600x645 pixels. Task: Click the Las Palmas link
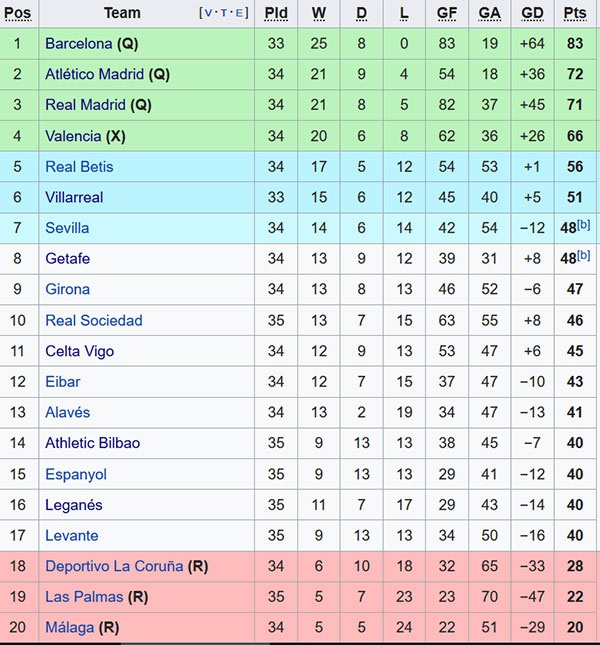point(84,597)
